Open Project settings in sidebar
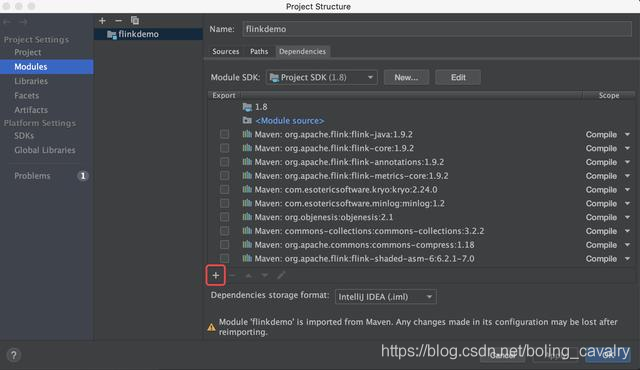This screenshot has height=370, width=640. pyautogui.click(x=28, y=52)
